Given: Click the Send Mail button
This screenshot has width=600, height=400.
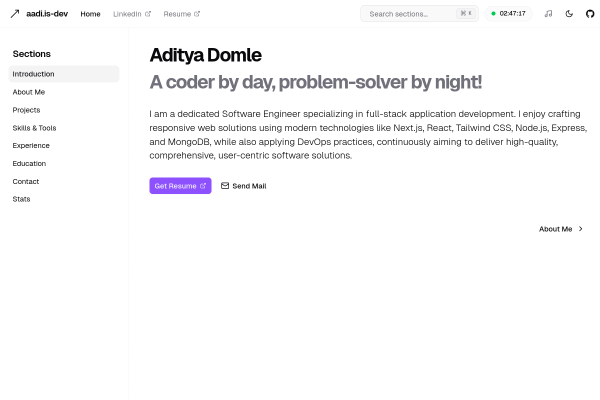Looking at the screenshot, I should pyautogui.click(x=243, y=186).
